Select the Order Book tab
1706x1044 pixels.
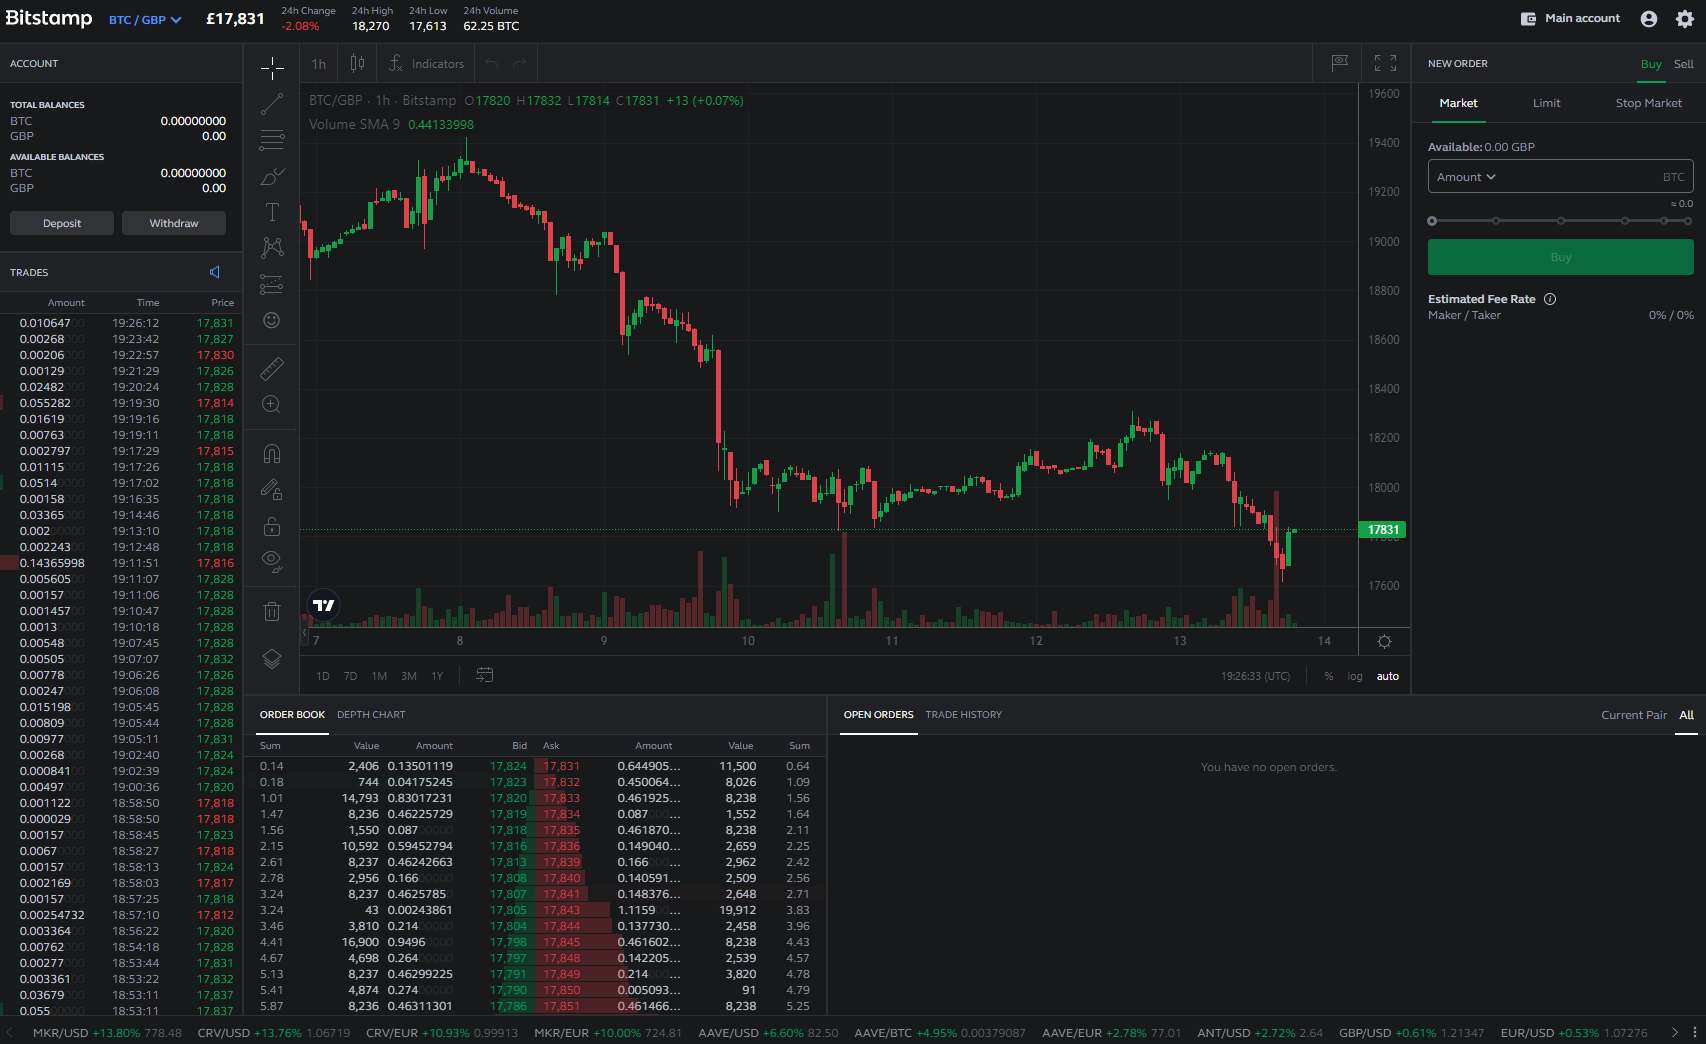292,715
